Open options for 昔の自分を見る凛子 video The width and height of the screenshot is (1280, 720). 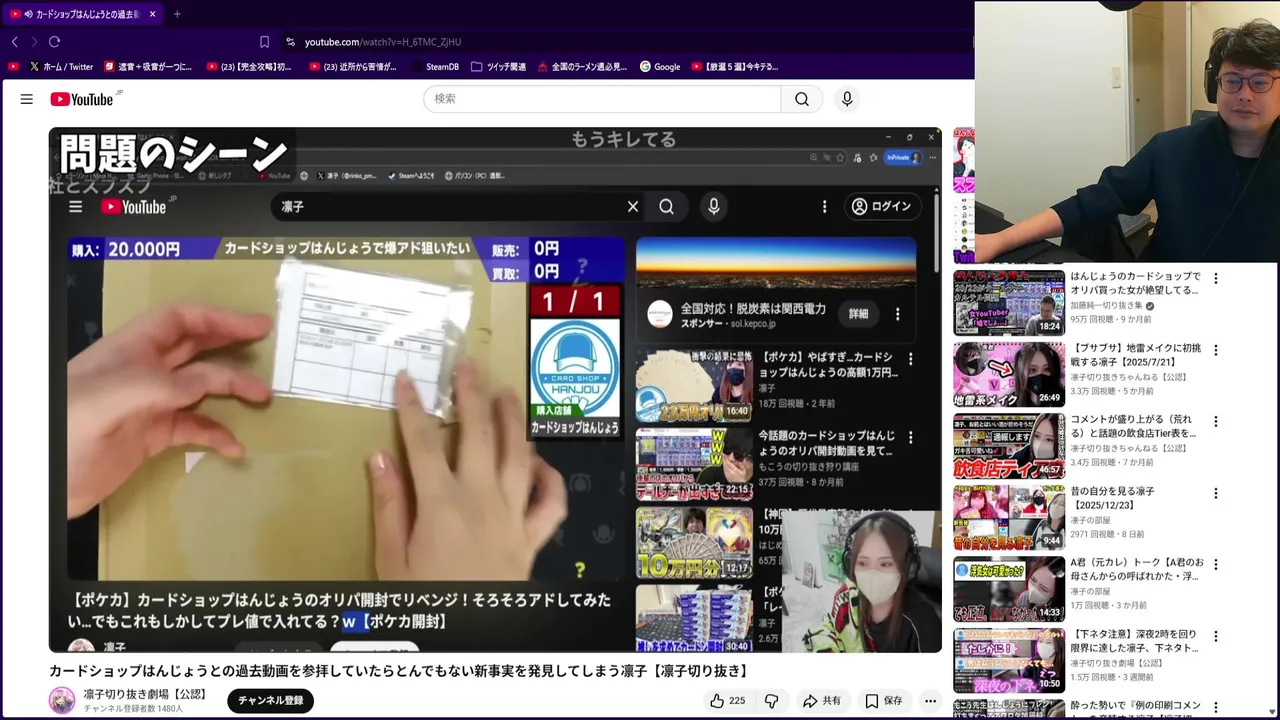(1216, 494)
